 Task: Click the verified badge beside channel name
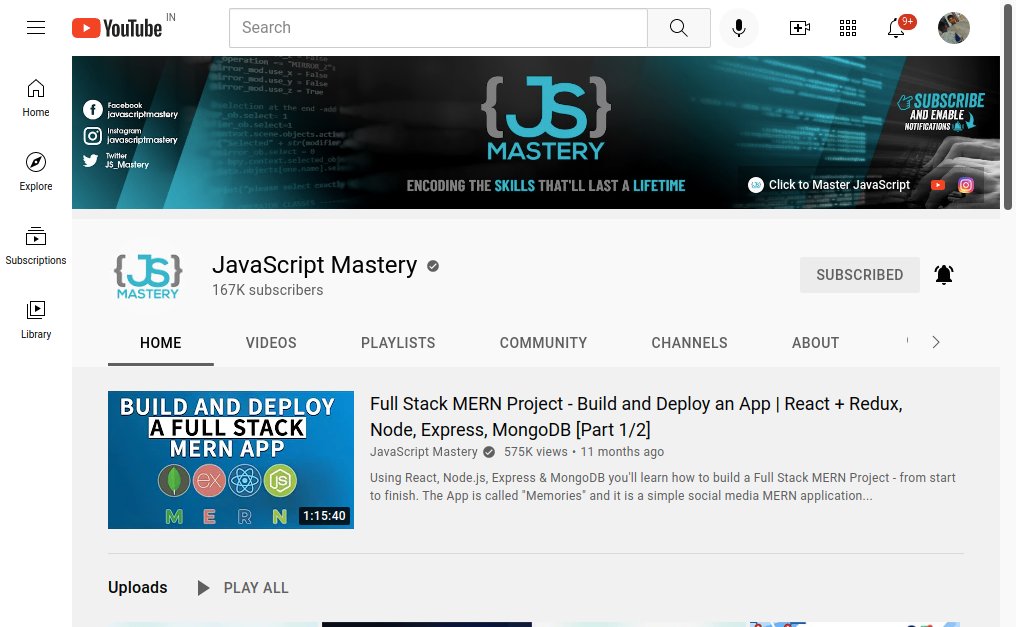pos(433,266)
